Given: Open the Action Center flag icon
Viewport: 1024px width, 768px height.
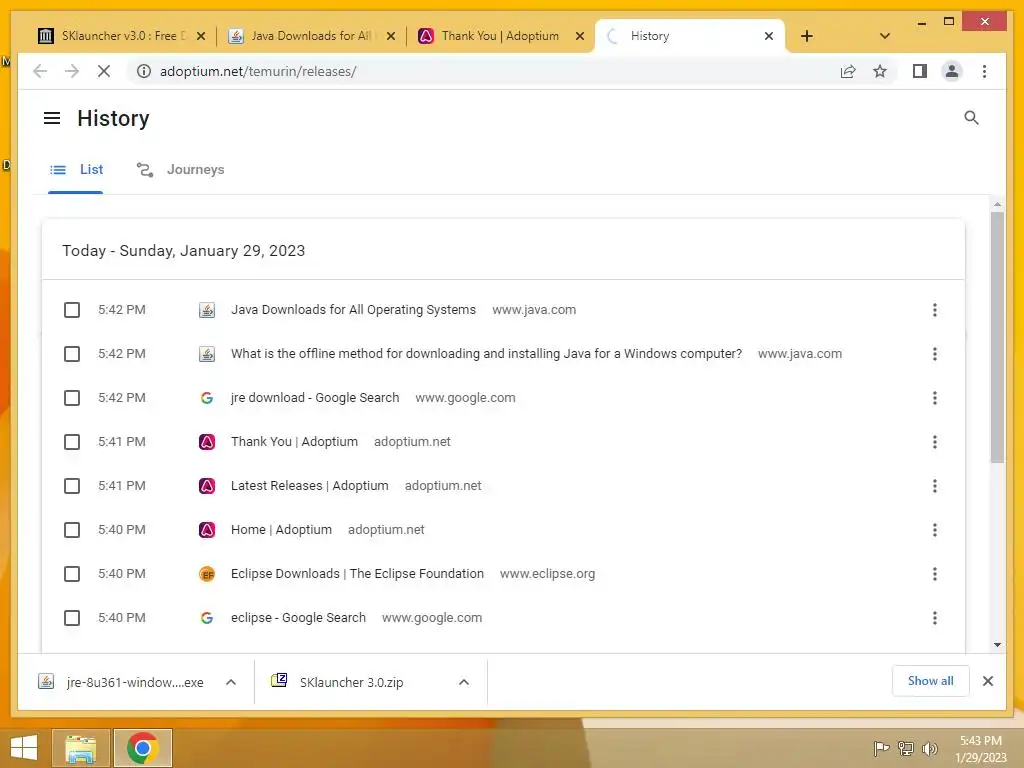Looking at the screenshot, I should 881,748.
